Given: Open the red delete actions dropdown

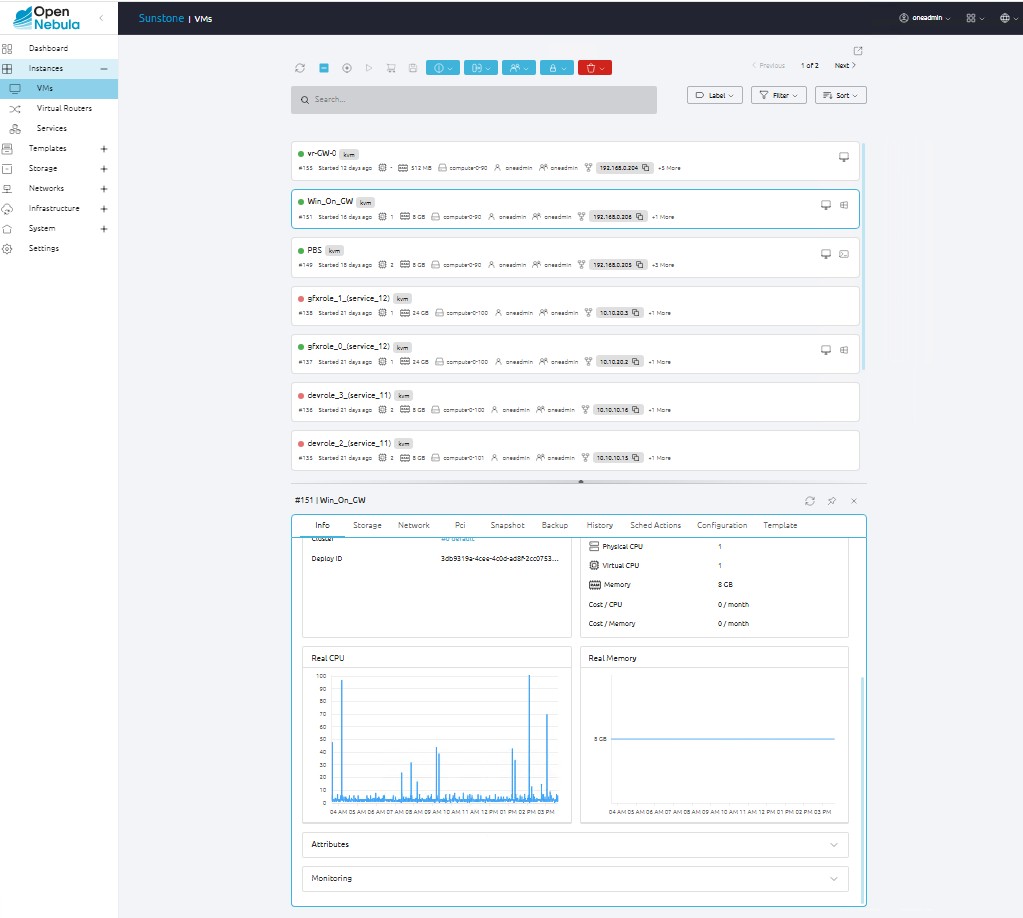Looking at the screenshot, I should [594, 68].
